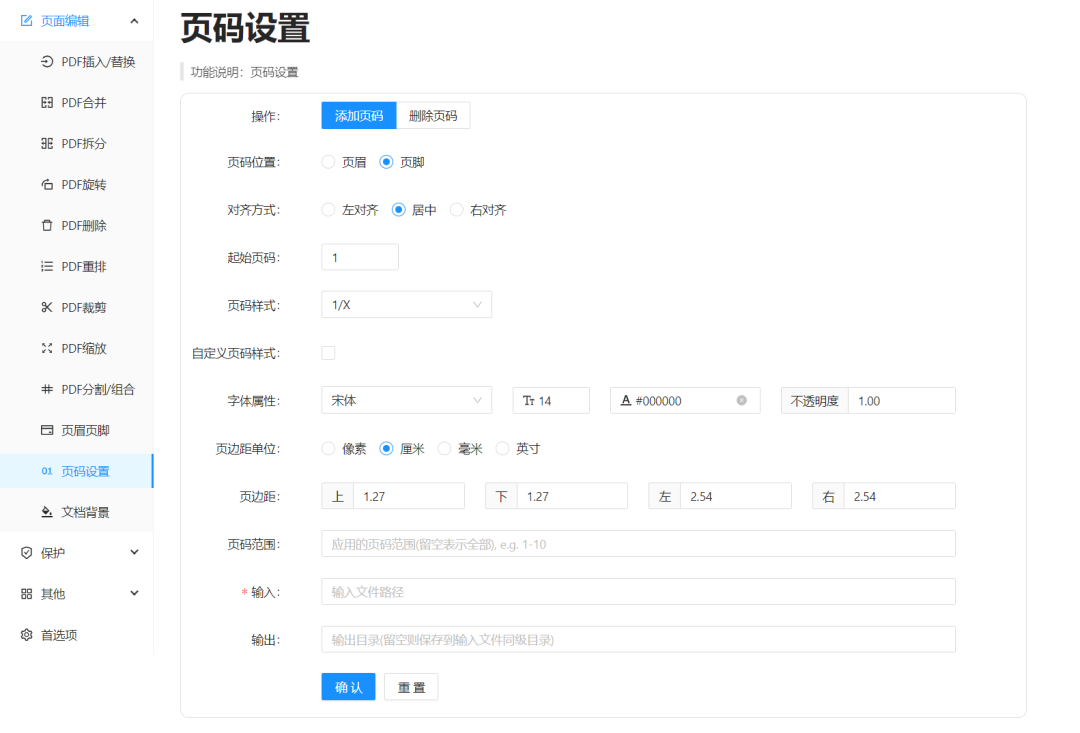Open the 宋体 font dropdown
The image size is (1080, 733).
(406, 400)
